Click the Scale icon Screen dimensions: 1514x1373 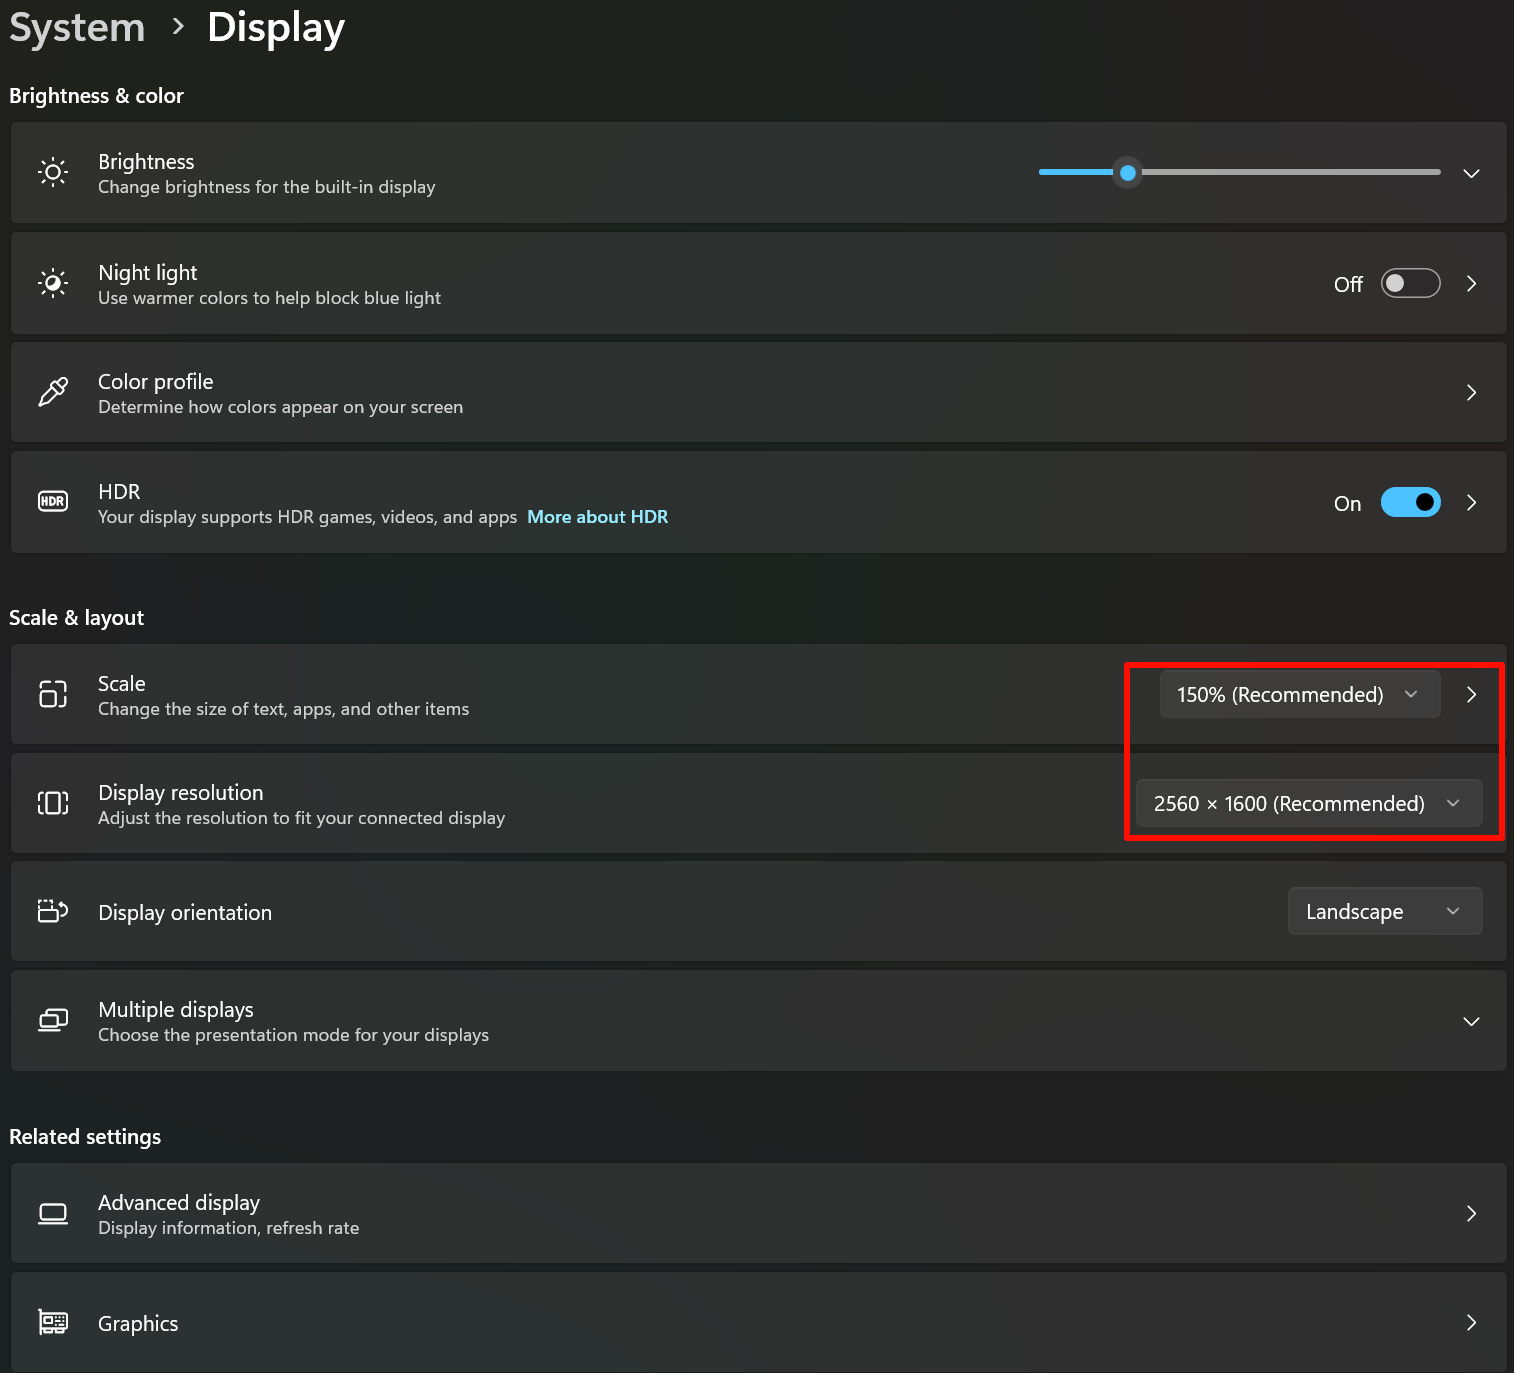click(53, 694)
